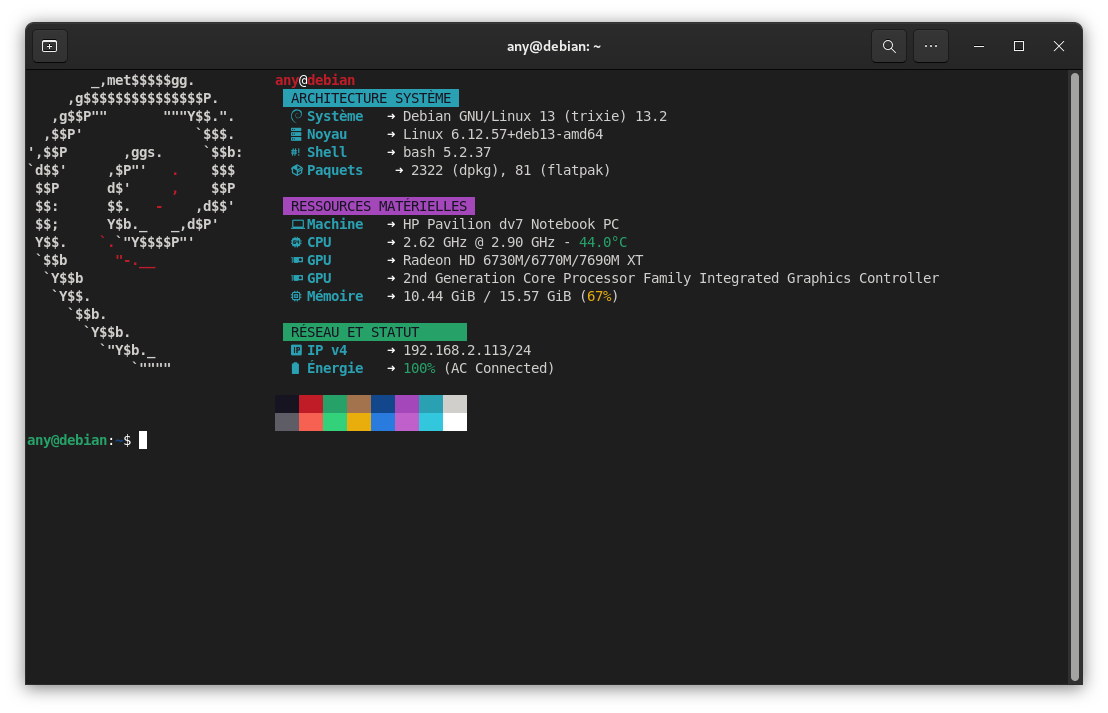
Task: Maximize the terminal window
Action: pyautogui.click(x=1019, y=46)
